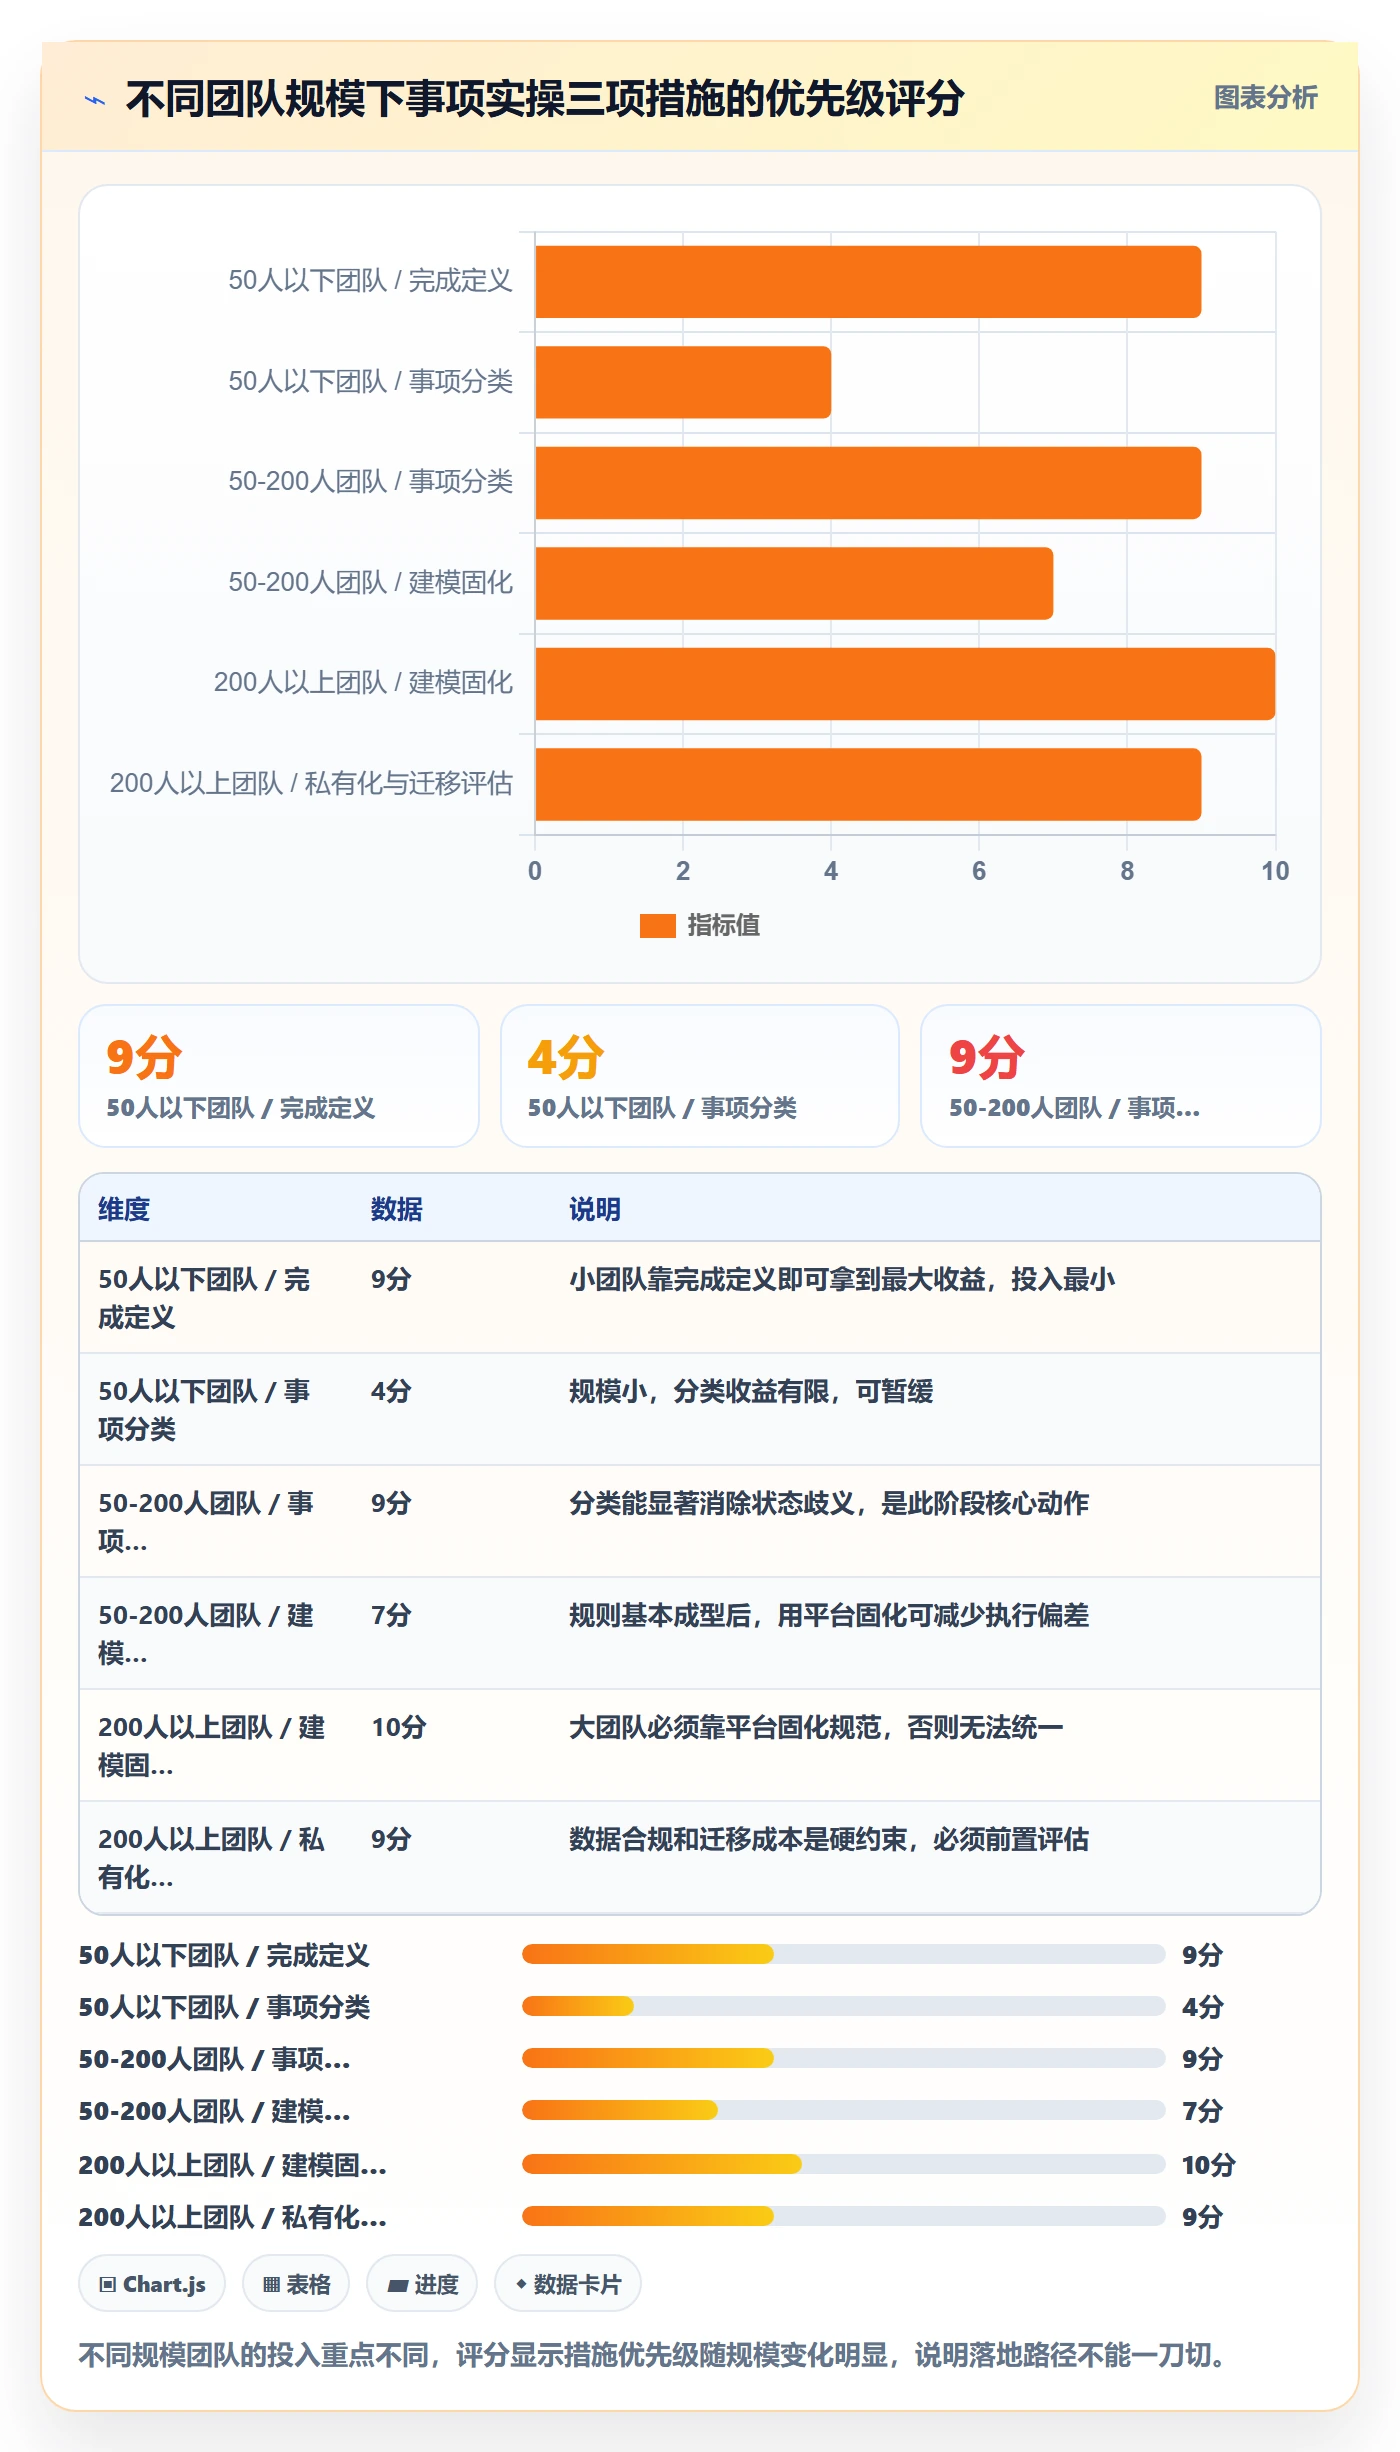Click table text 规模小，分类收益有限，可暂缓
This screenshot has width=1400, height=2452.
751,1391
